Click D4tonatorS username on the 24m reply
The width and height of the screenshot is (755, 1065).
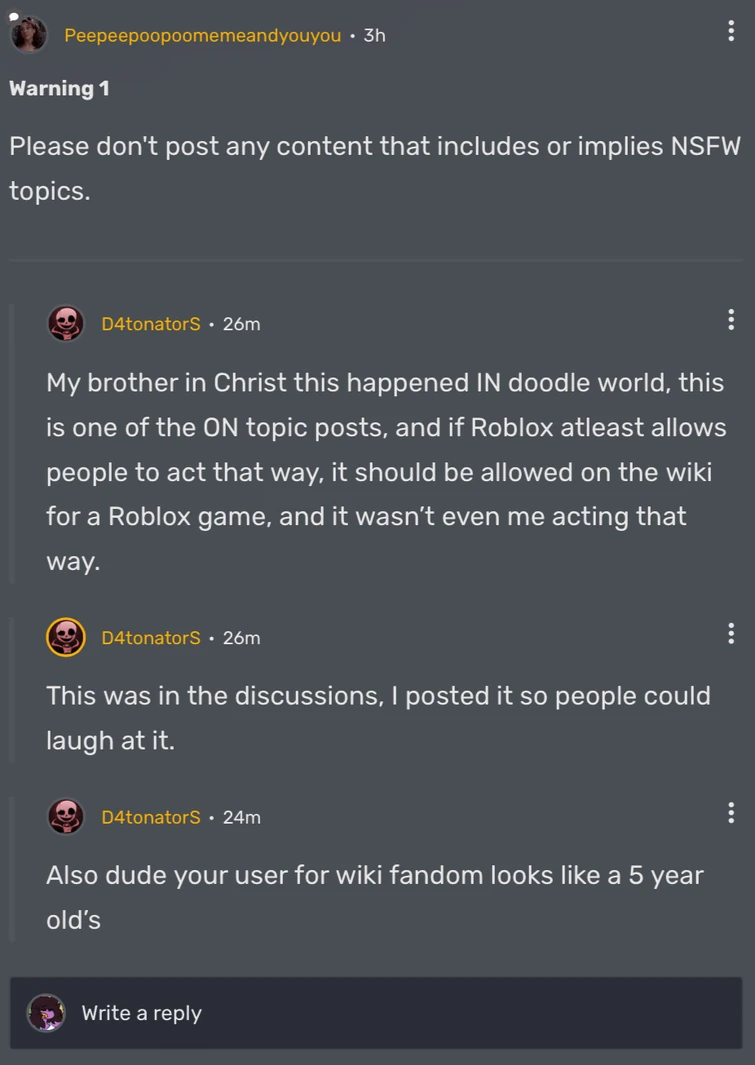pos(150,818)
